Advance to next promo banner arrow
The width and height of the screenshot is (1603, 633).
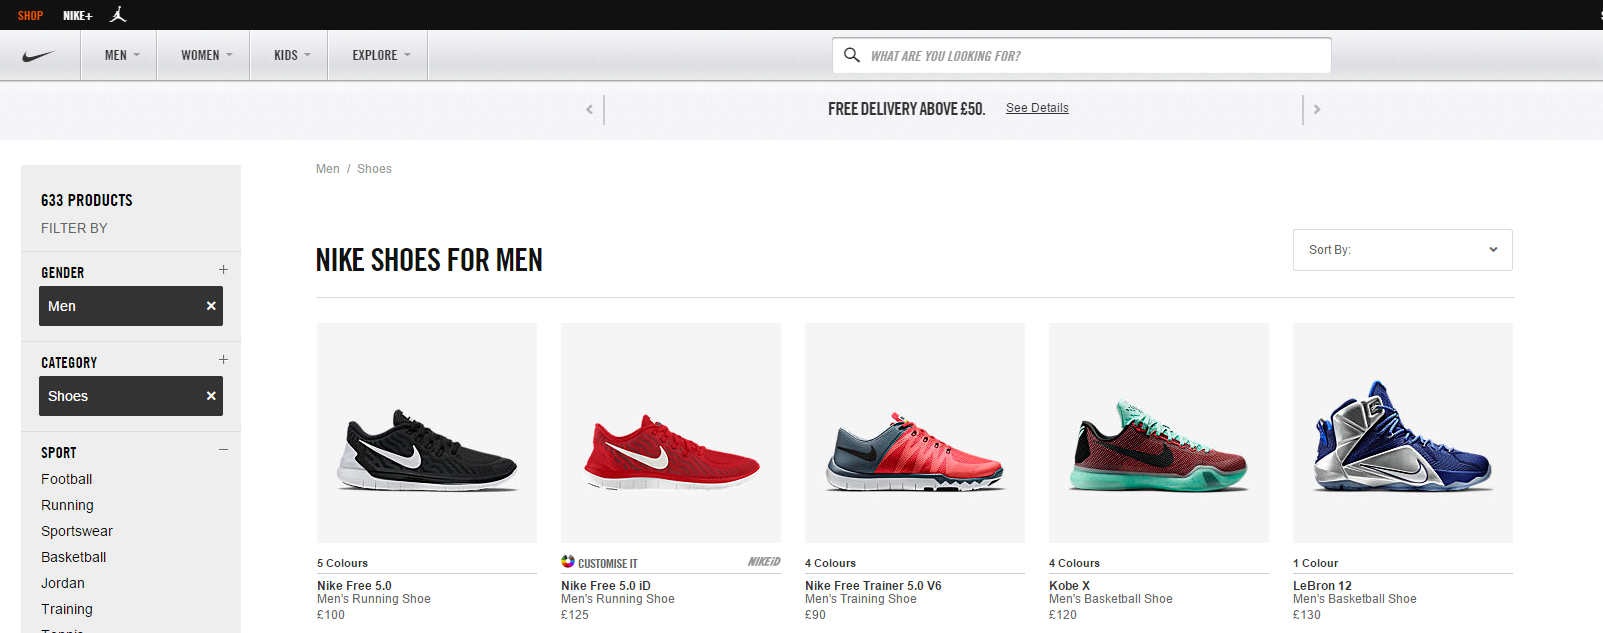coord(1317,109)
